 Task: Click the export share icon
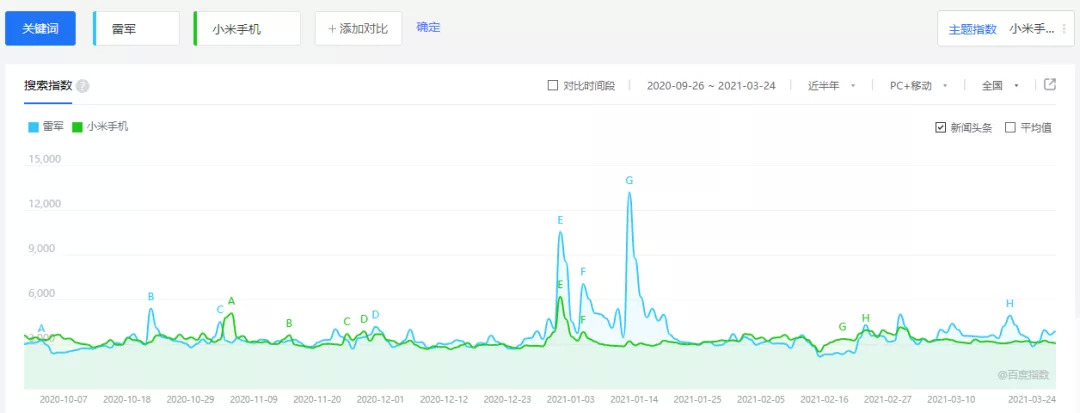coord(1050,85)
